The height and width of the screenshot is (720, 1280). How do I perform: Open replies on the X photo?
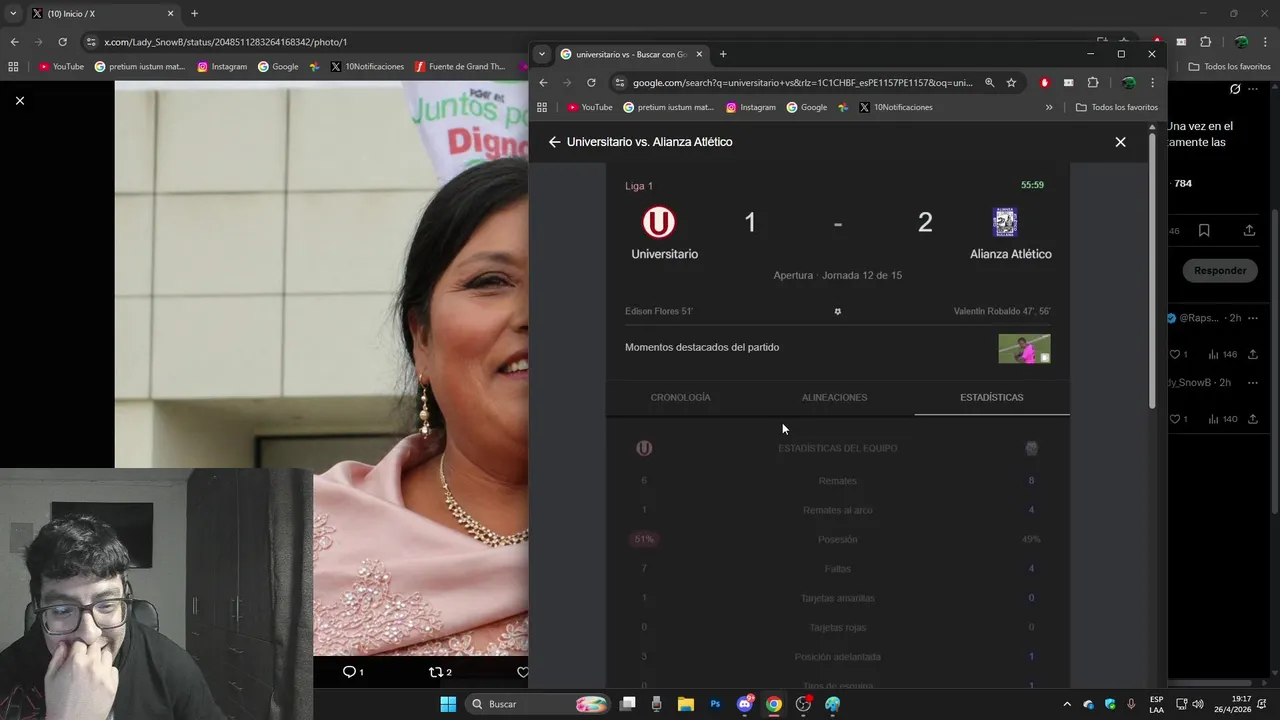[353, 672]
